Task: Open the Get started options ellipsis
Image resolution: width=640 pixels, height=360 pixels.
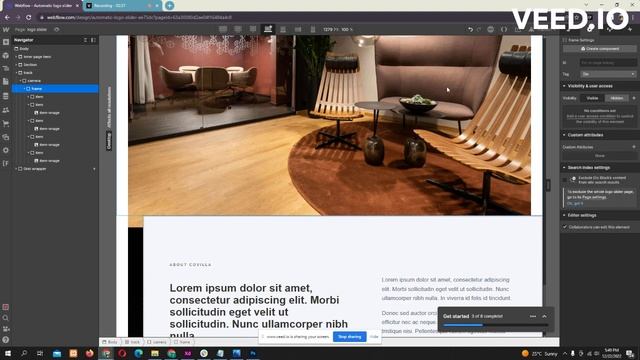Action: 533,316
